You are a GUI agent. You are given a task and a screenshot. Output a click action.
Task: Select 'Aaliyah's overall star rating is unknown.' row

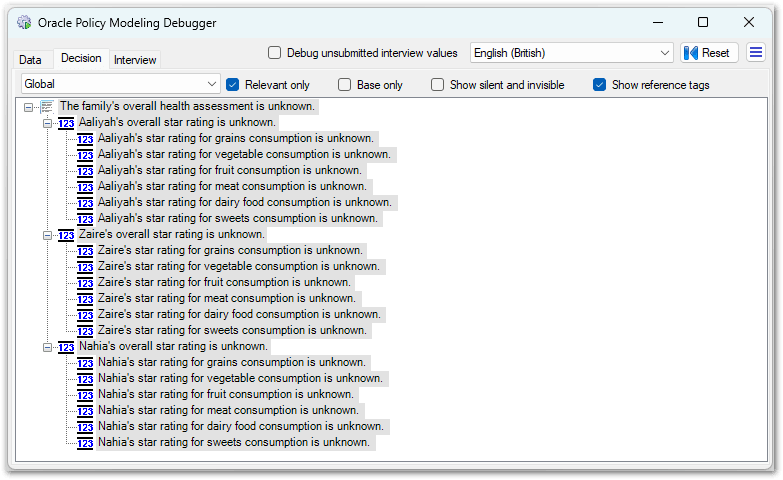(177, 122)
